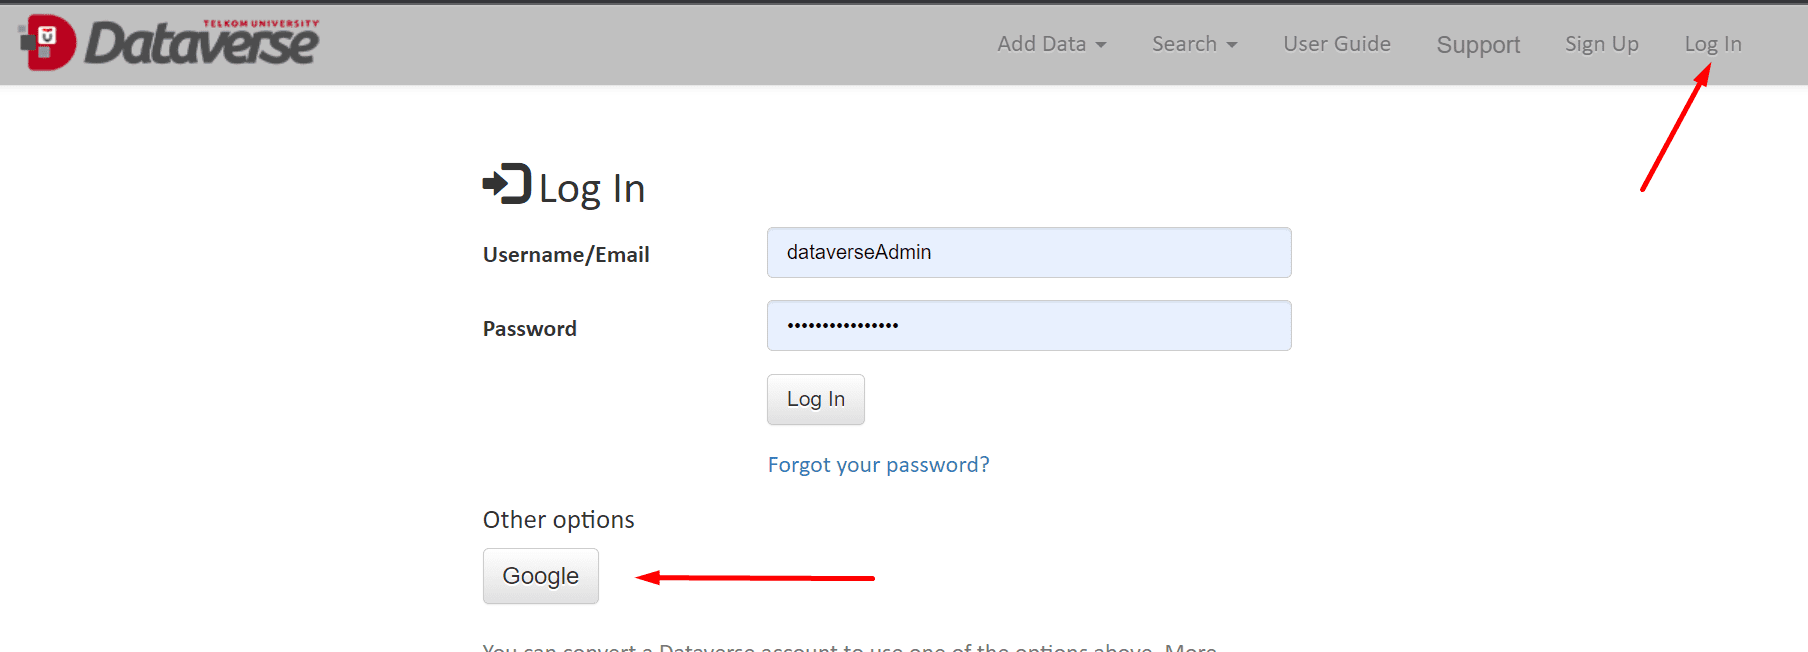The height and width of the screenshot is (652, 1808).
Task: Click the Dataverse wordmark in header
Action: pos(201,44)
